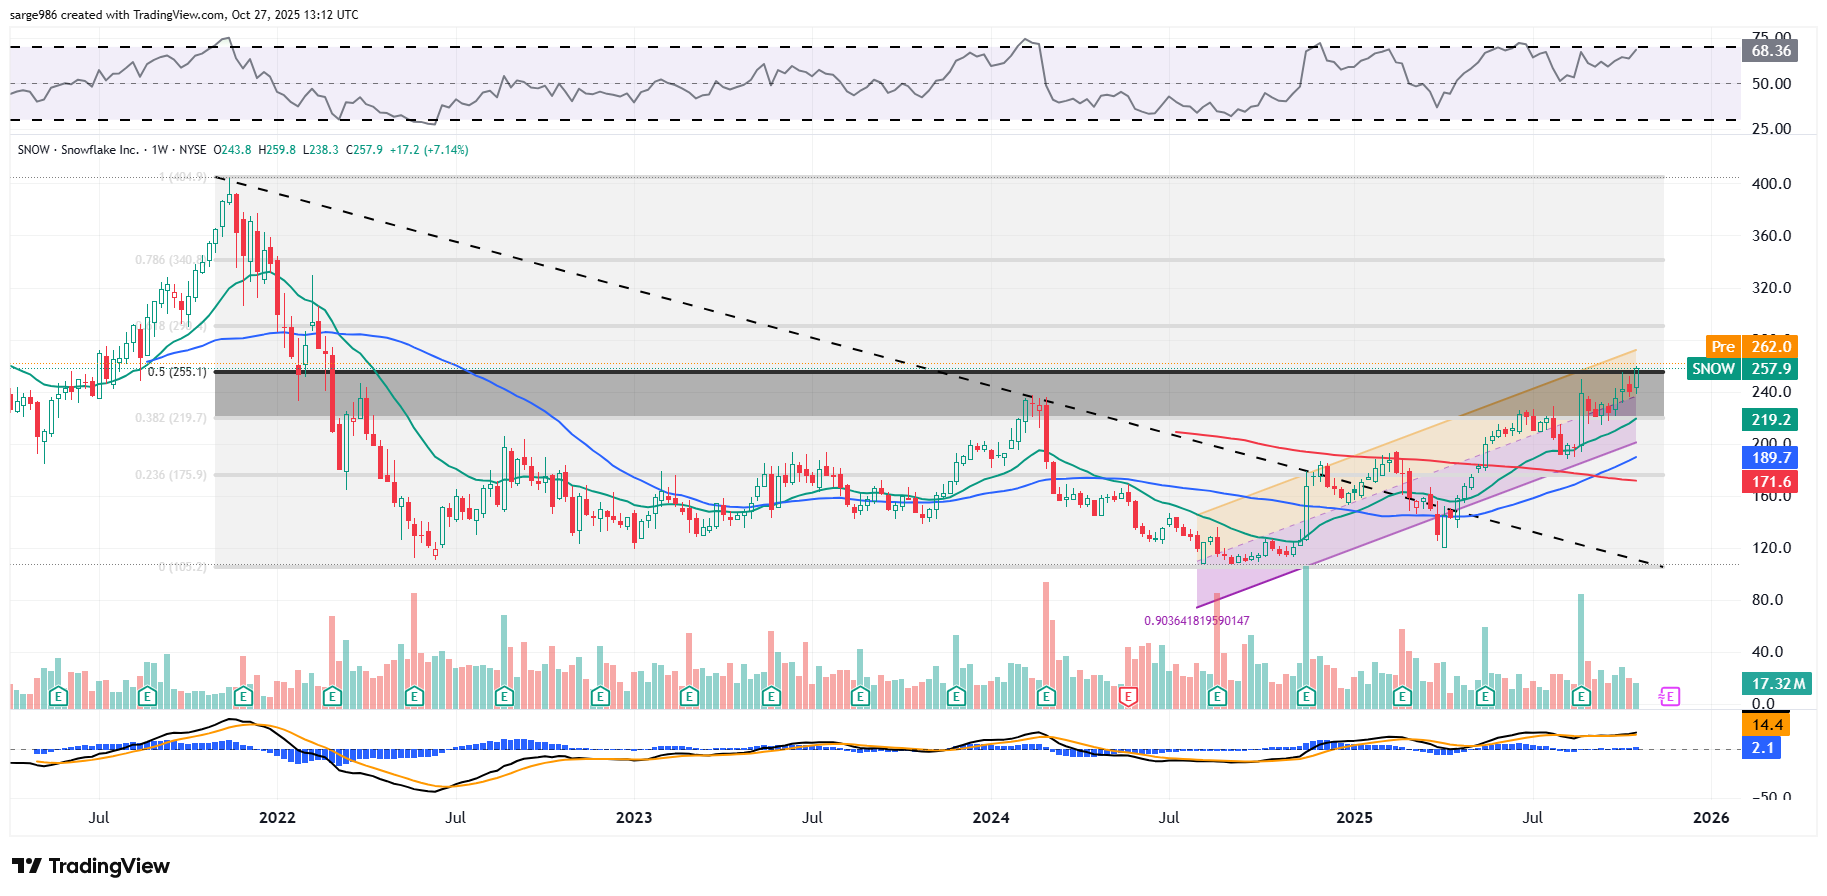Image resolution: width=1827 pixels, height=896 pixels.
Task: Open the most recent green earnings marker
Action: click(1581, 696)
